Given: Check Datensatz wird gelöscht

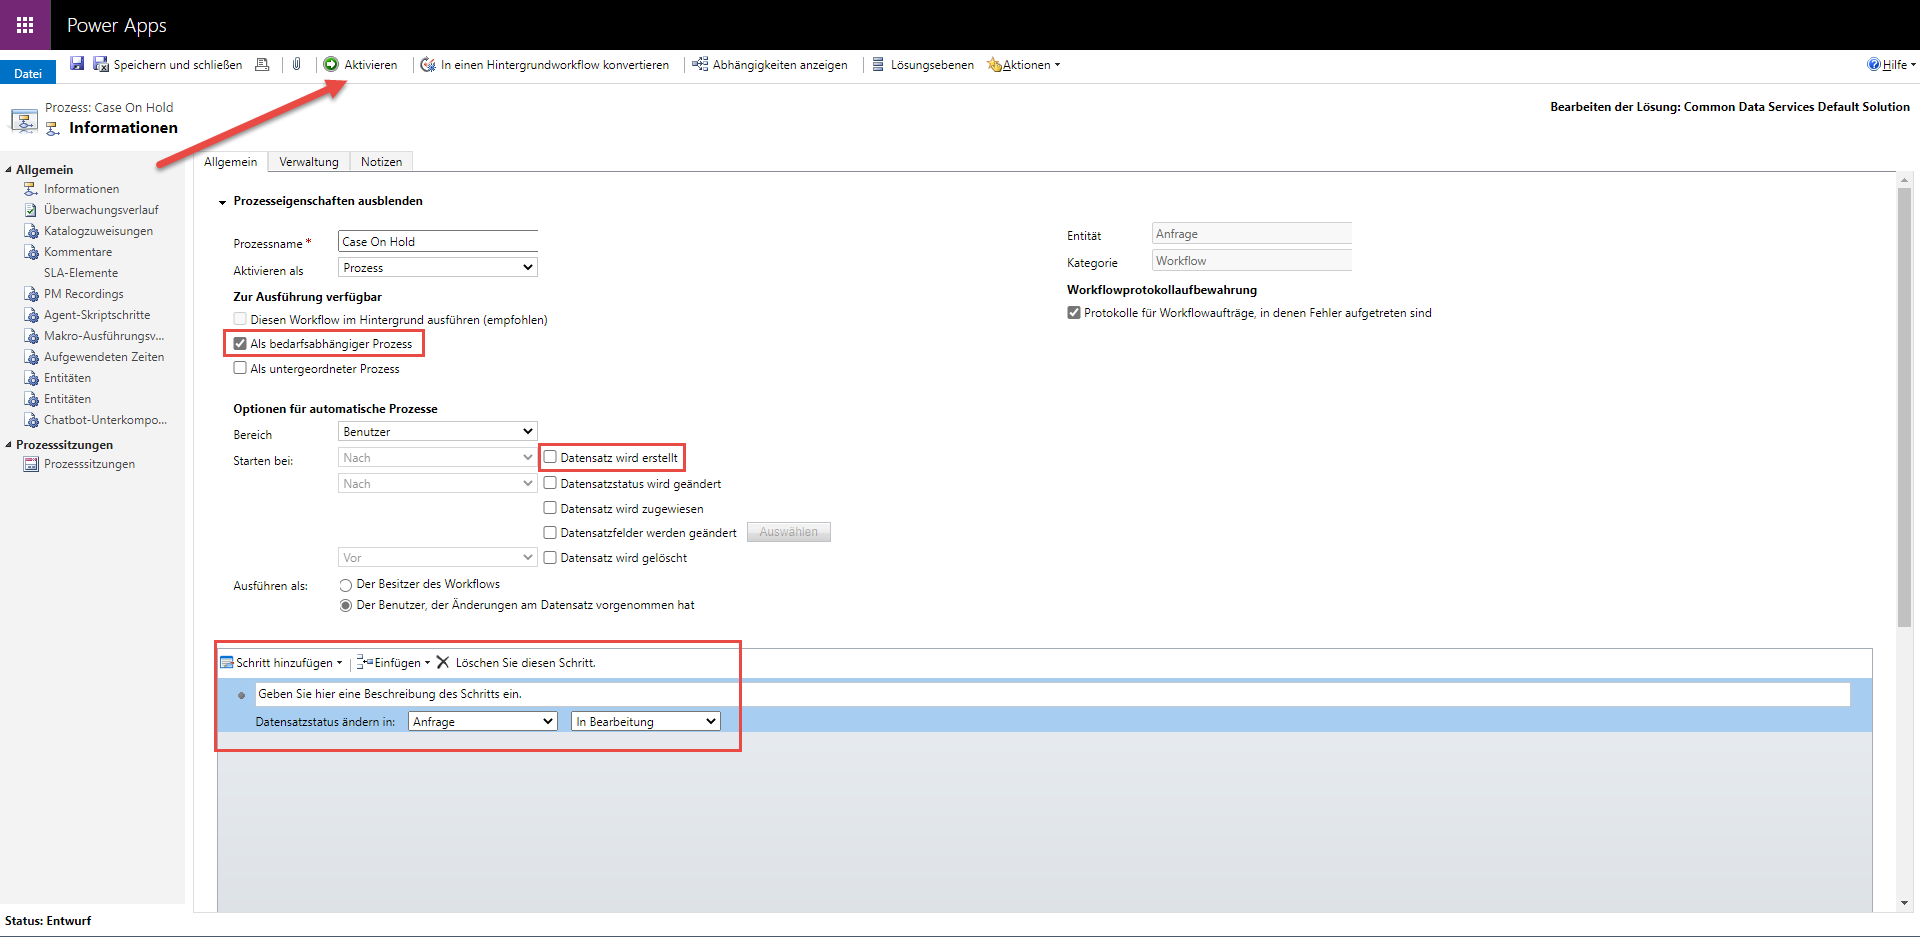Looking at the screenshot, I should tap(550, 557).
